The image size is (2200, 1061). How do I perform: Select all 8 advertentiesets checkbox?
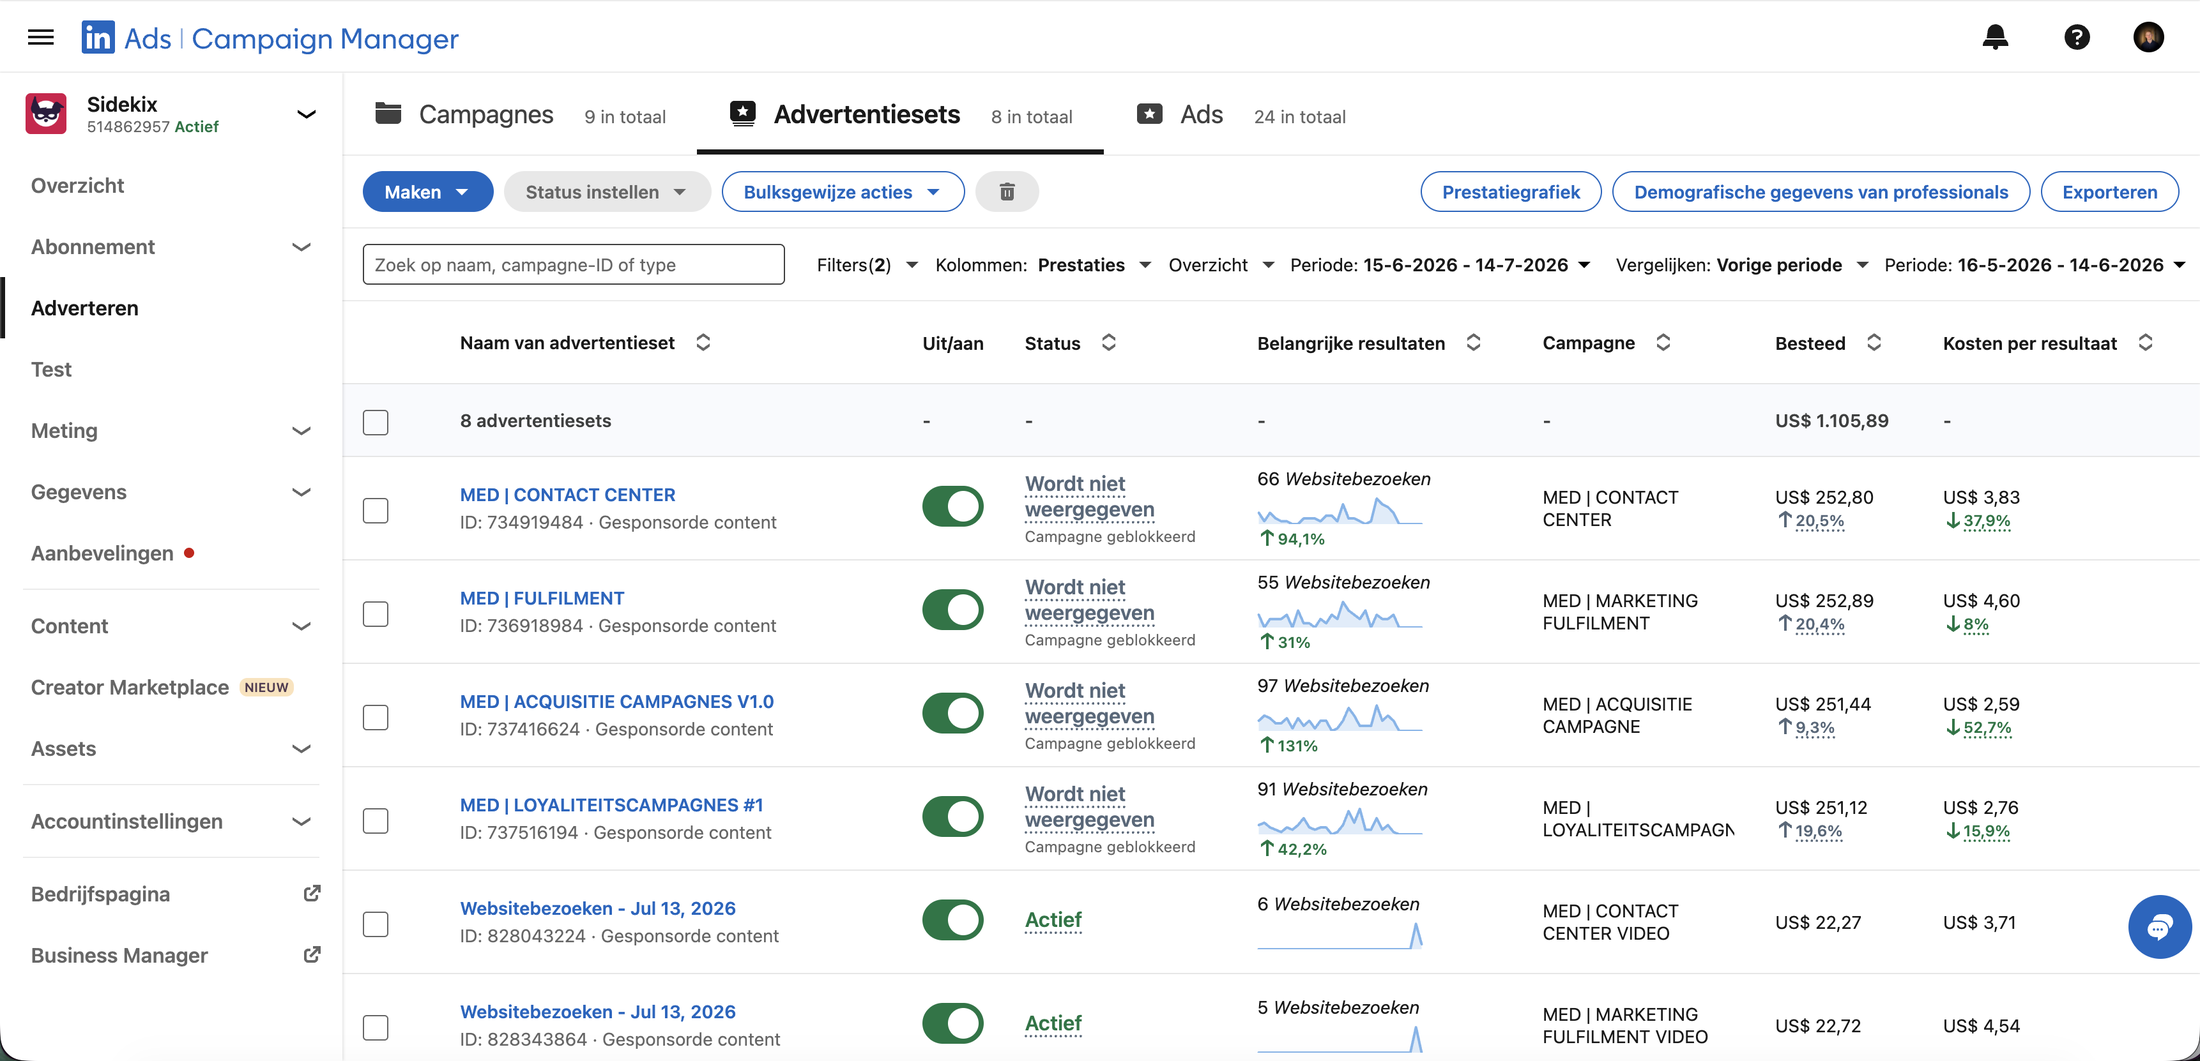(x=376, y=422)
